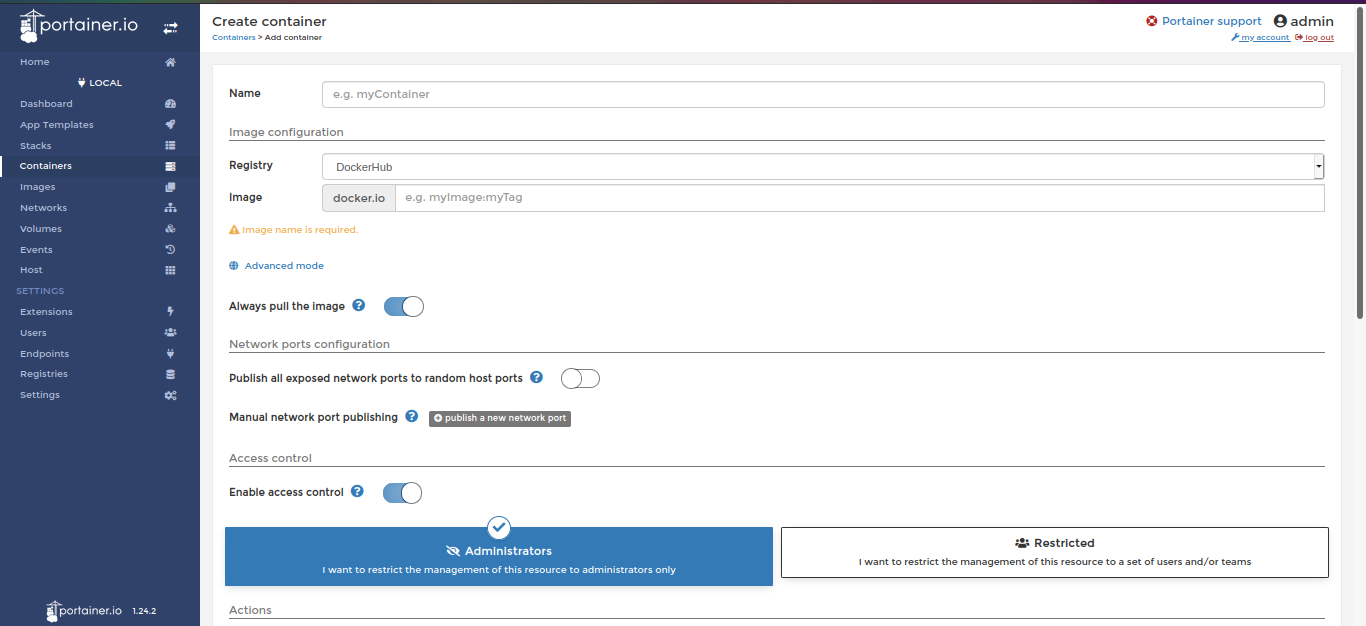Click help icon beside Enable access control
The width and height of the screenshot is (1366, 626).
tap(357, 492)
